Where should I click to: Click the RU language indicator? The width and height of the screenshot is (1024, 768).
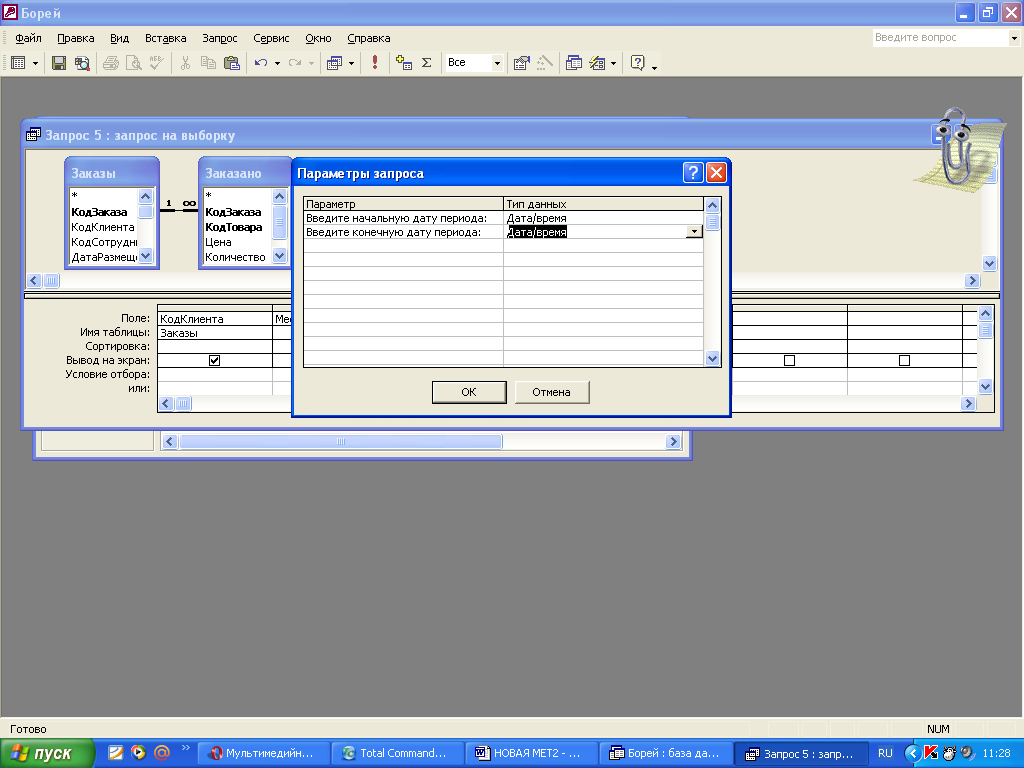pyautogui.click(x=885, y=753)
